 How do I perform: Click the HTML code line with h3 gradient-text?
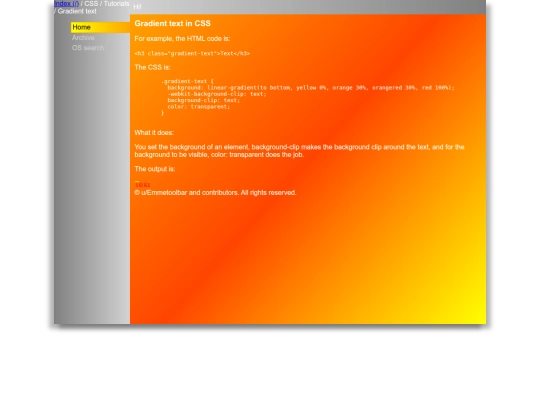(192, 53)
